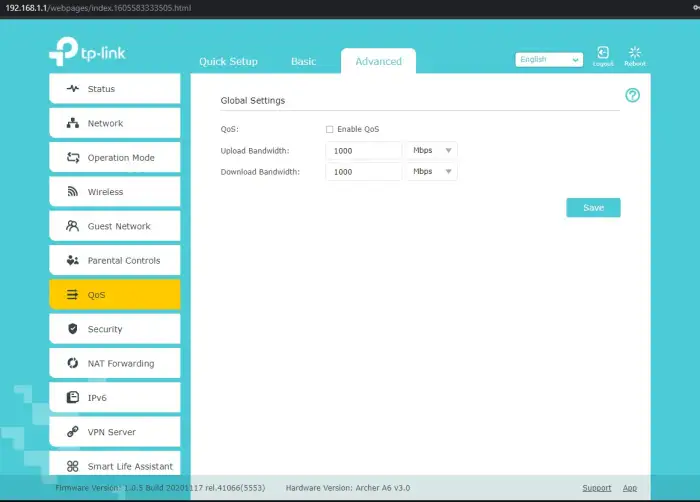700x502 pixels.
Task: Click the Reboot icon
Action: tap(635, 53)
